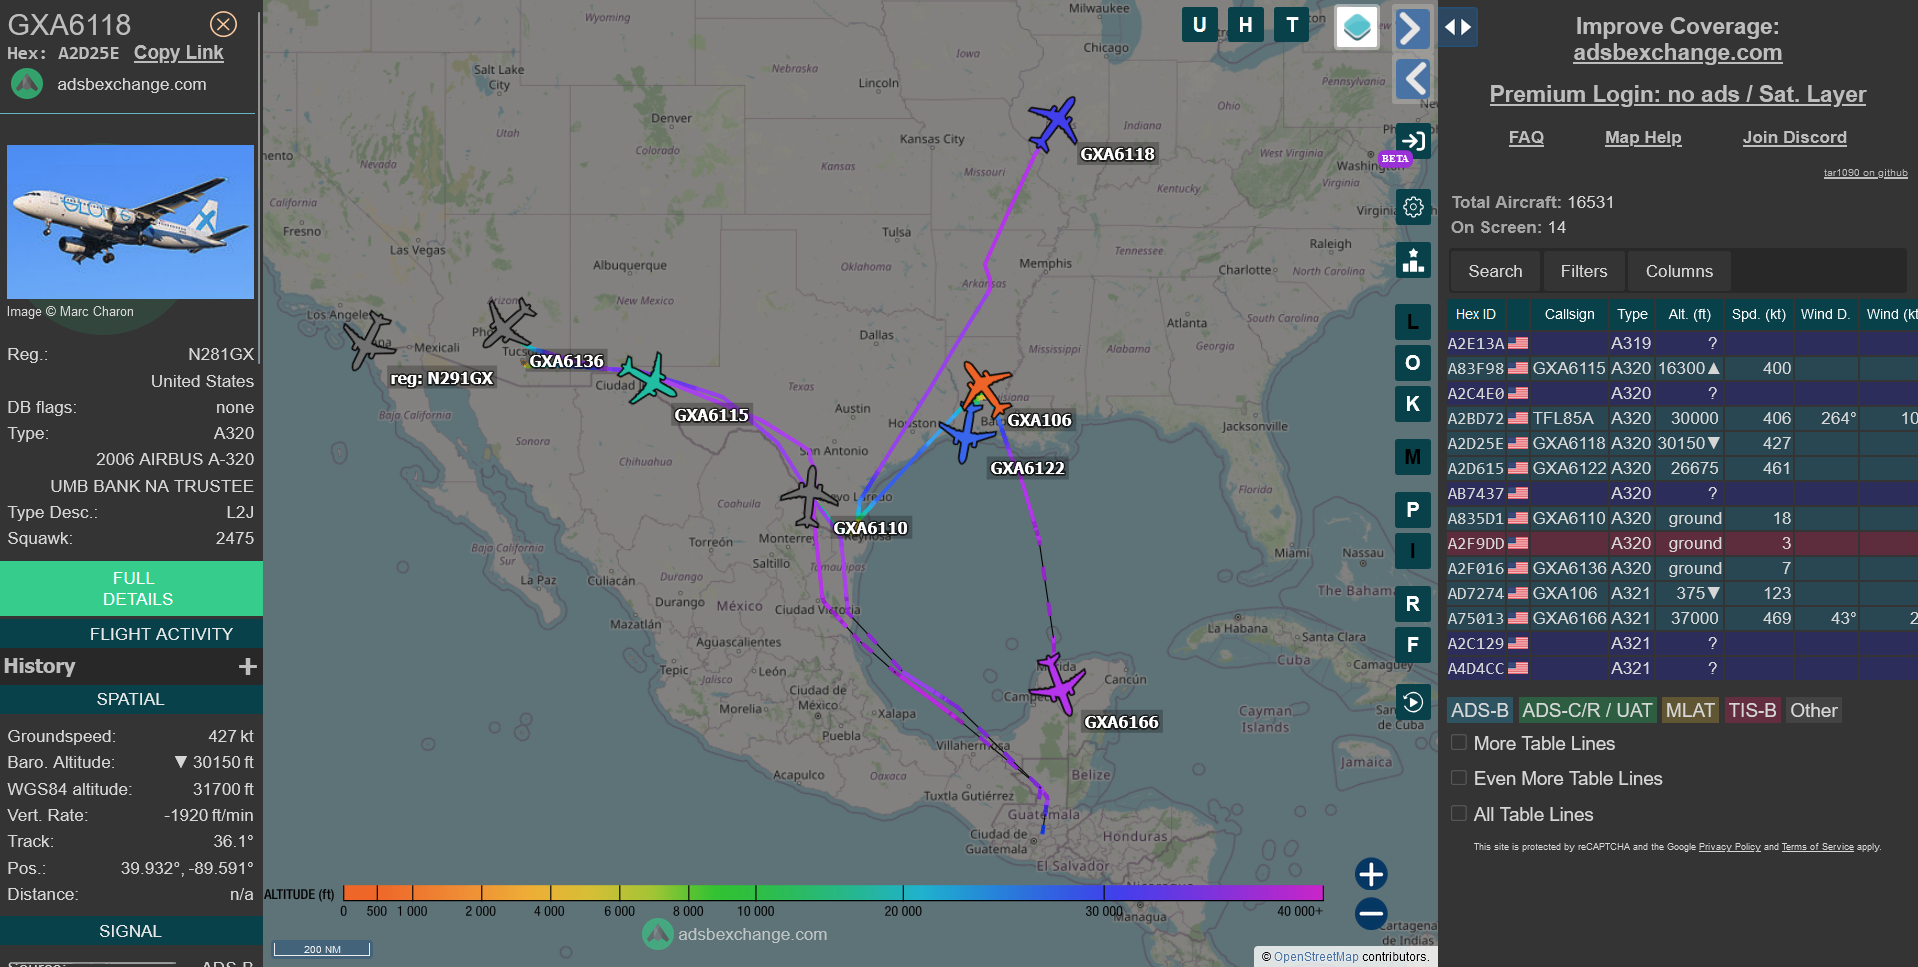Toggle the P map option button
The height and width of the screenshot is (967, 1918).
[1412, 510]
